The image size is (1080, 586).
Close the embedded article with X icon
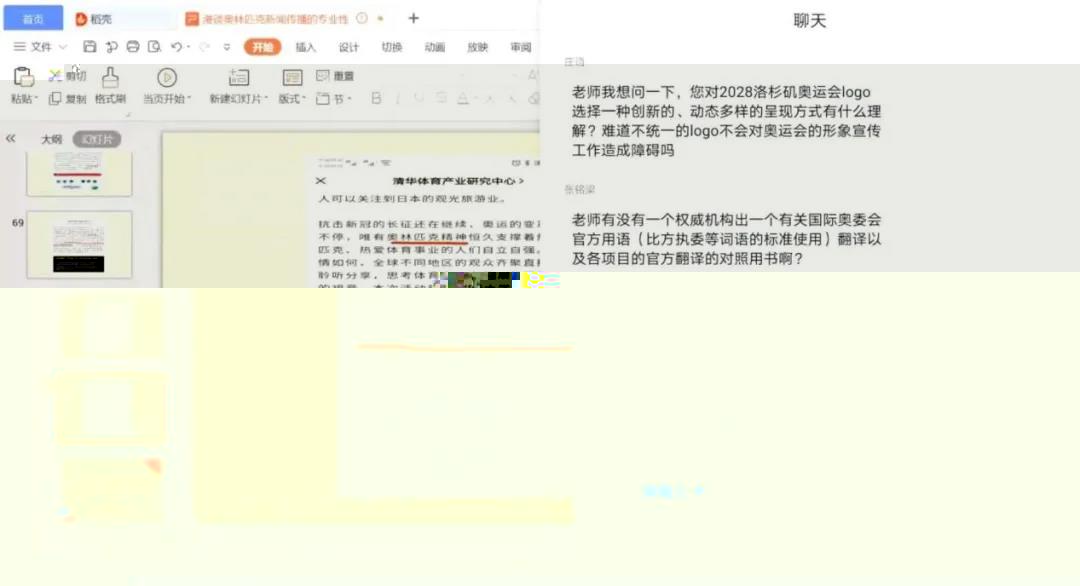click(x=320, y=180)
